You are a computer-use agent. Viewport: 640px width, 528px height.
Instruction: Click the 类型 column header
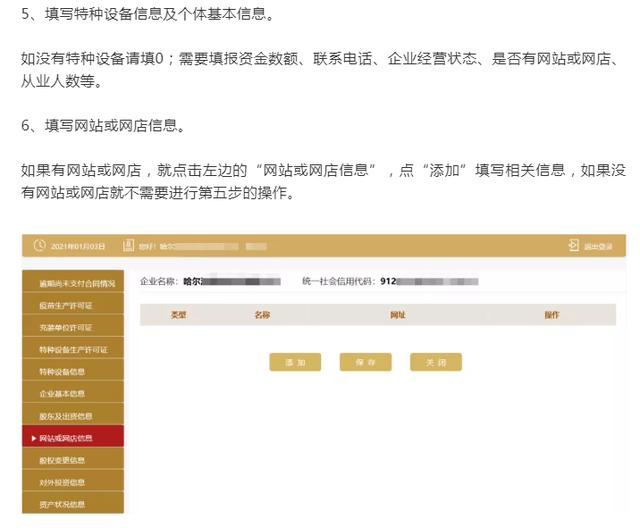point(178,315)
